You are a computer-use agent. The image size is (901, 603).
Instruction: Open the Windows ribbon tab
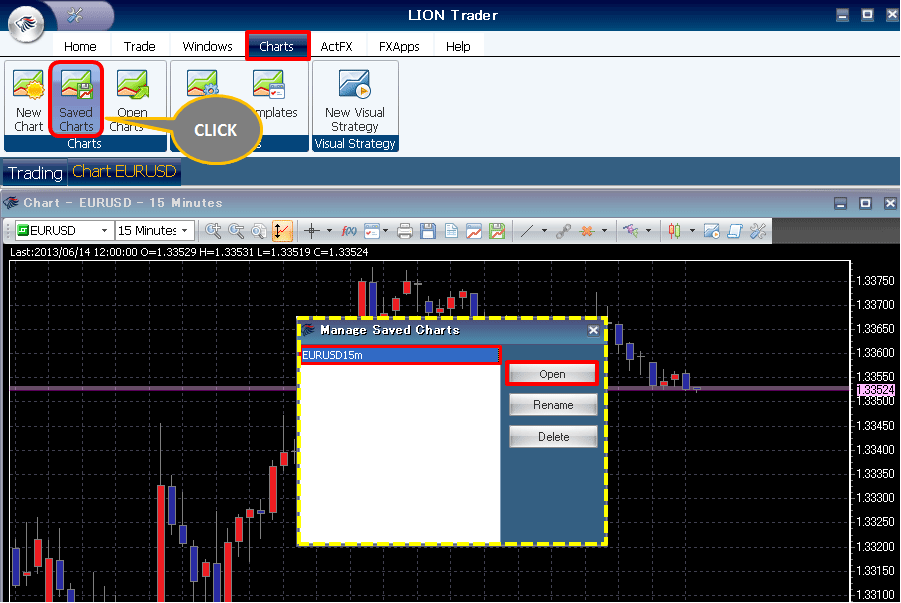click(x=207, y=46)
